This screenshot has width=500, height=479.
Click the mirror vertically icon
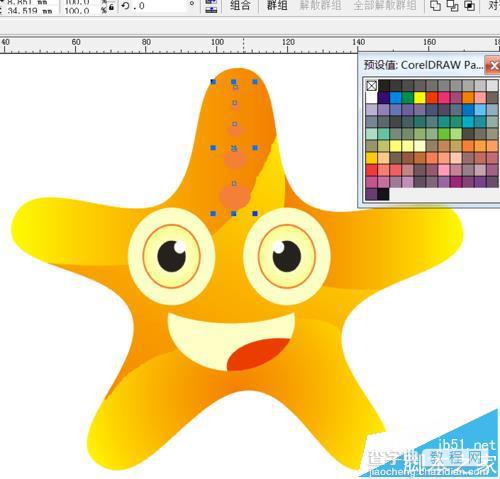coord(210,10)
